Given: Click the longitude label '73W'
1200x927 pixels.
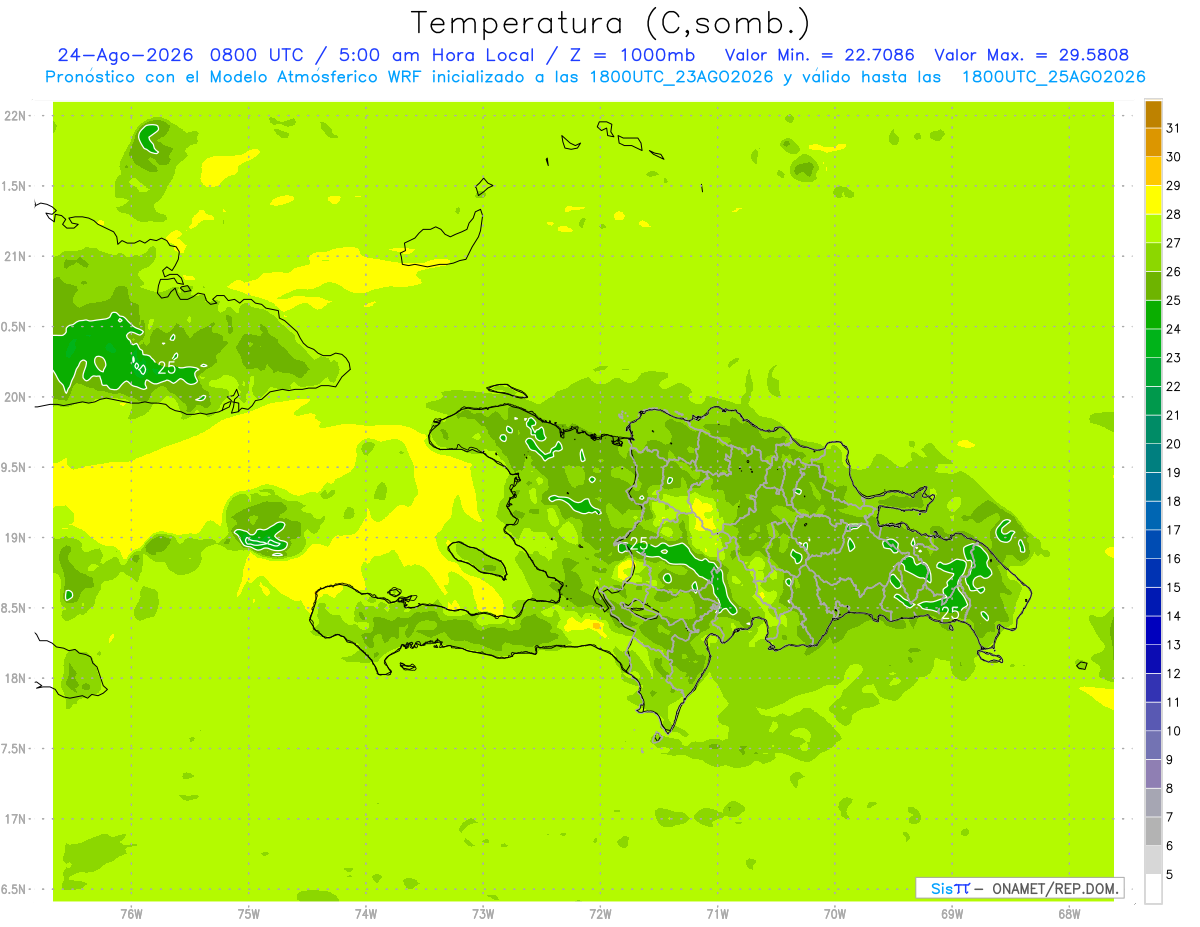Looking at the screenshot, I should point(483,914).
